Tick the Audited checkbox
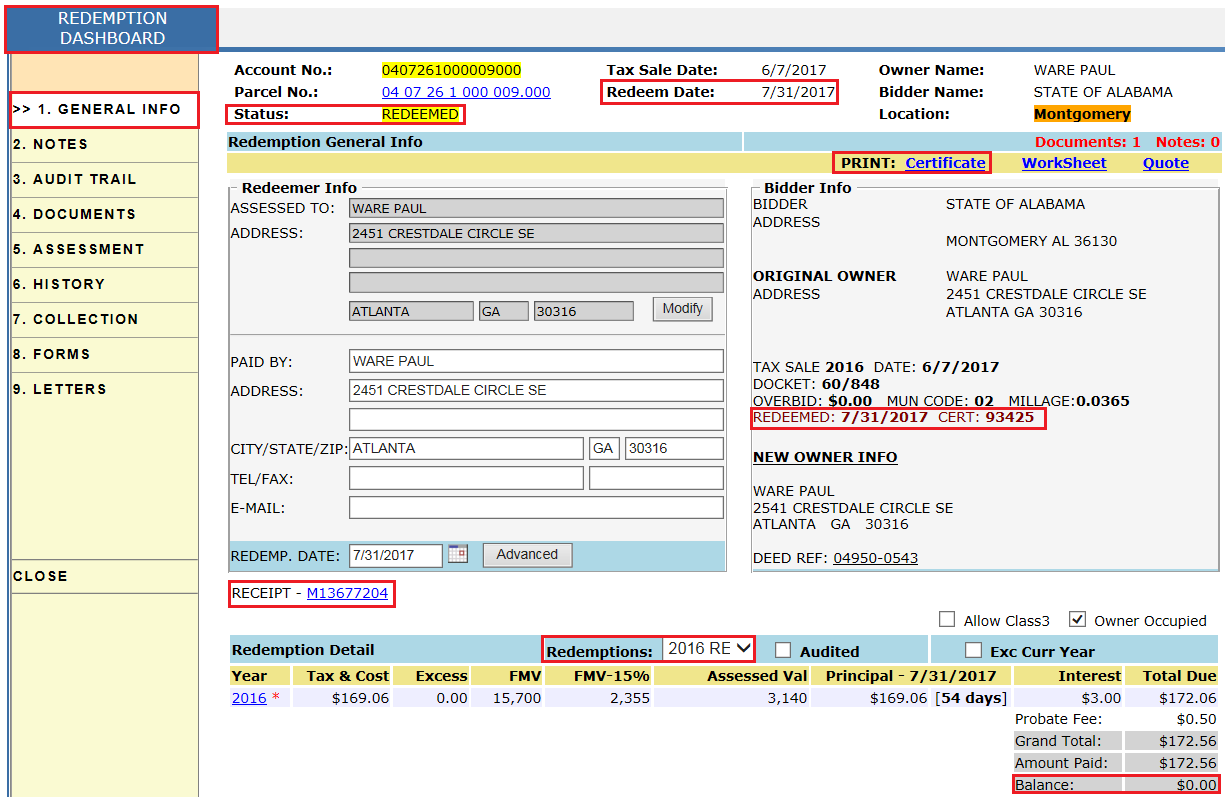Image resolution: width=1225 pixels, height=797 pixels. (783, 650)
